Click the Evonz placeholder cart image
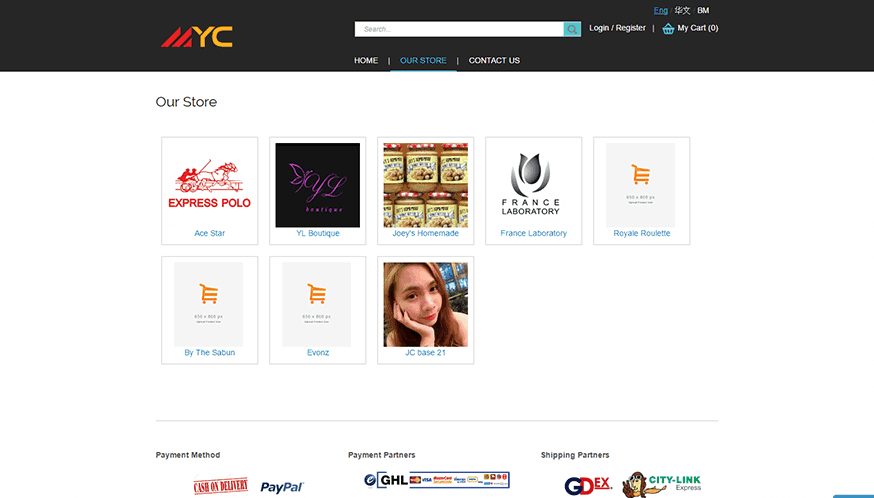The height and width of the screenshot is (498, 874). click(317, 304)
